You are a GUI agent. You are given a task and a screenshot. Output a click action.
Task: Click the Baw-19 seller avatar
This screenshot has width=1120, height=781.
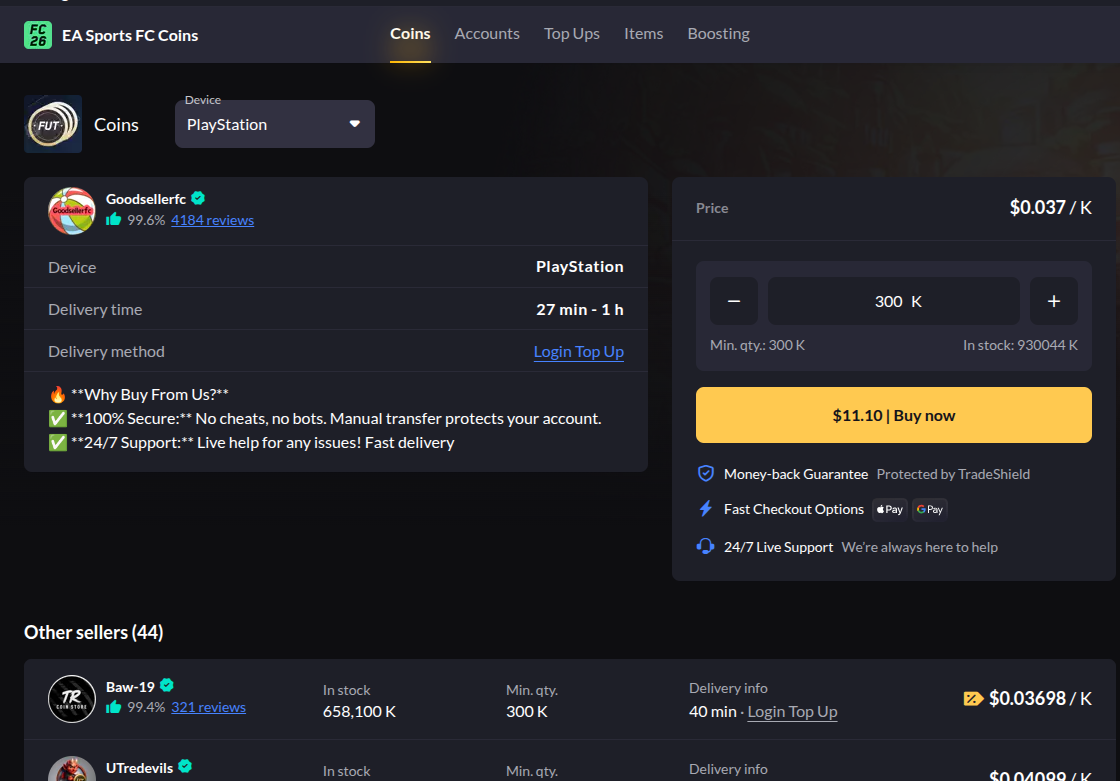[70, 699]
